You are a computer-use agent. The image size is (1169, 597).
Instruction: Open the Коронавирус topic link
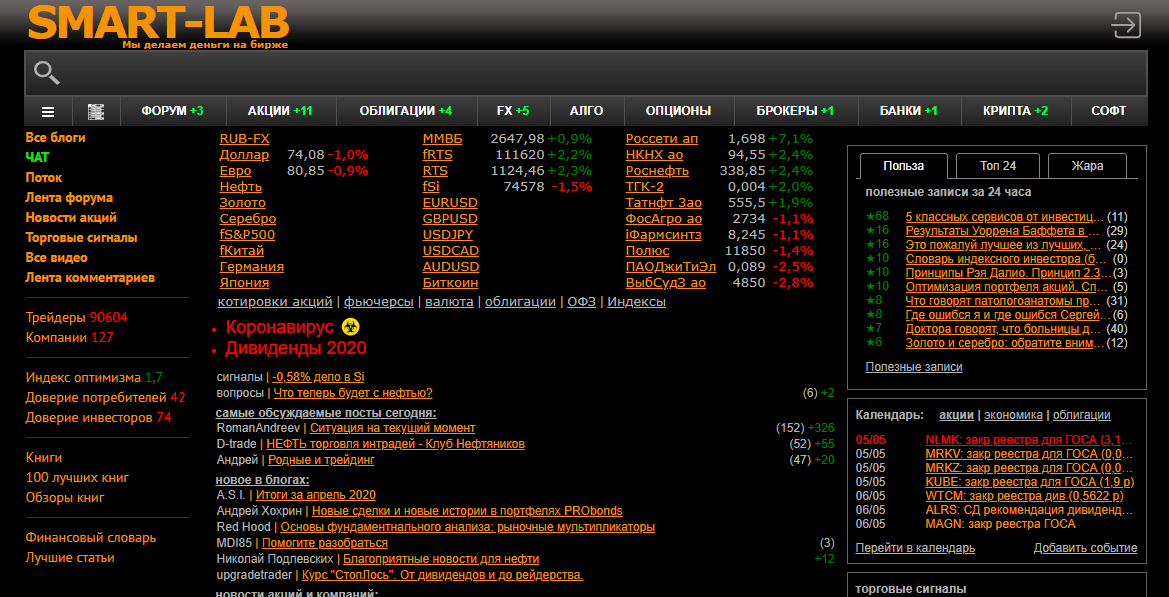coord(280,326)
